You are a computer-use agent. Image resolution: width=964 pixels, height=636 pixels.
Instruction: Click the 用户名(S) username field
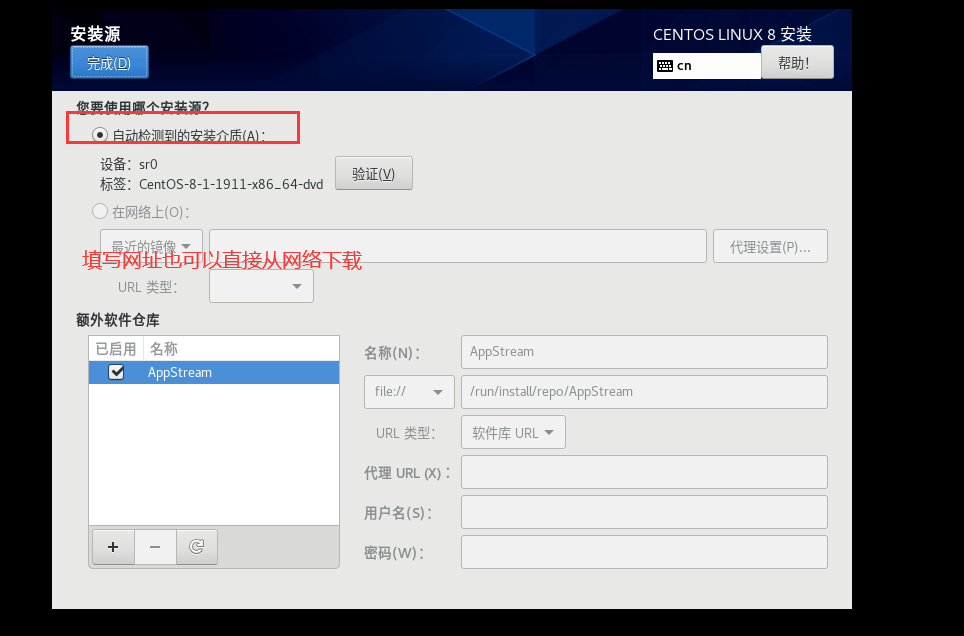(644, 512)
